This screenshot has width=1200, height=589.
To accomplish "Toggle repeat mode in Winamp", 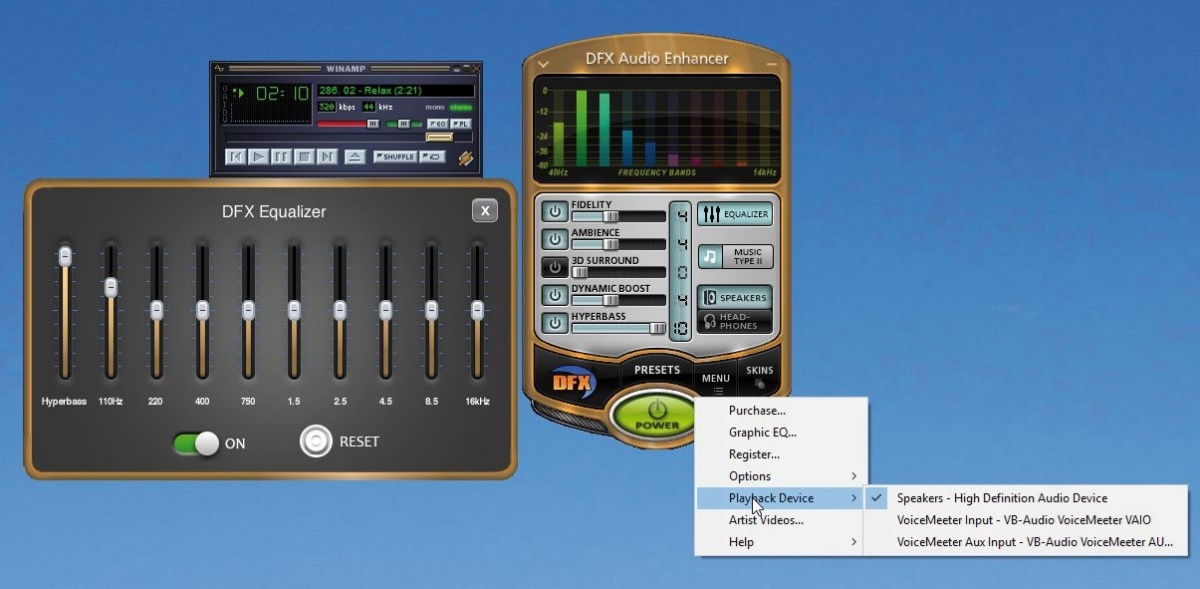I will 433,157.
